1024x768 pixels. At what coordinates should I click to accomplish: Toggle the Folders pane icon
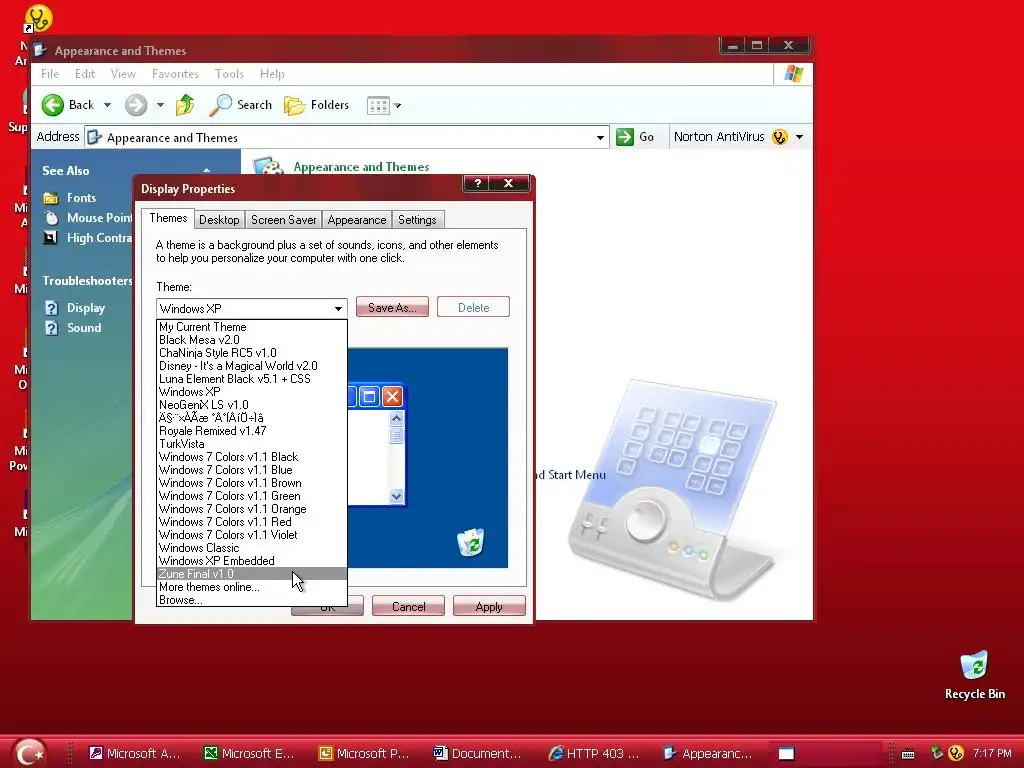[x=295, y=105]
